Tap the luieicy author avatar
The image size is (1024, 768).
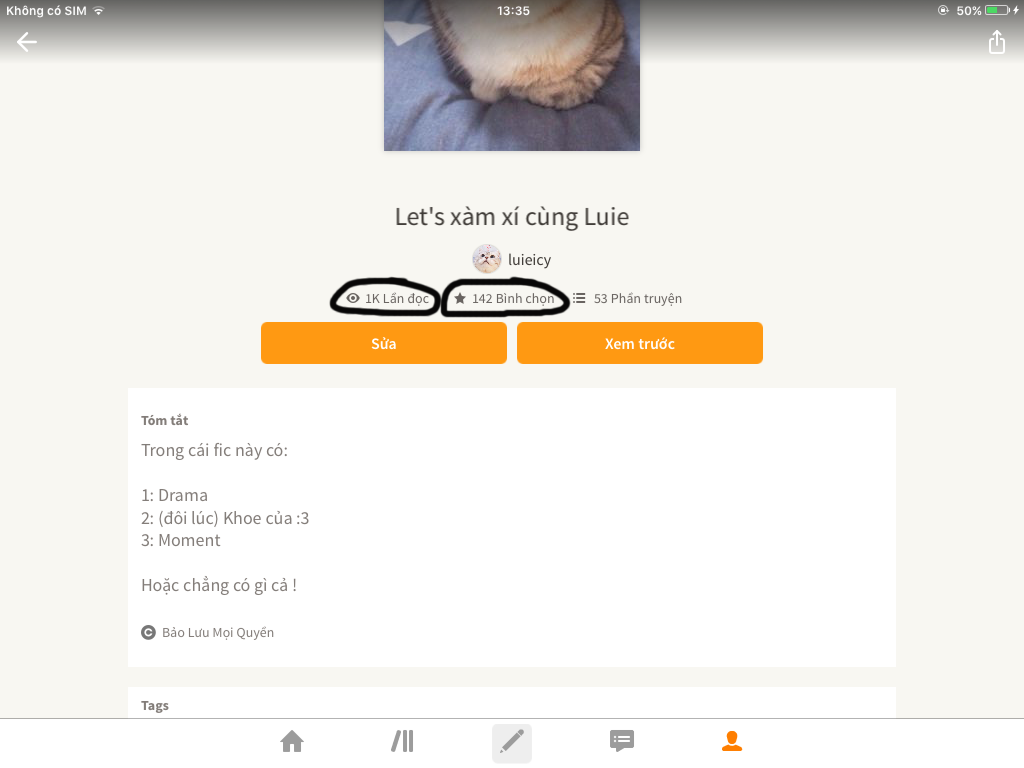[x=487, y=259]
